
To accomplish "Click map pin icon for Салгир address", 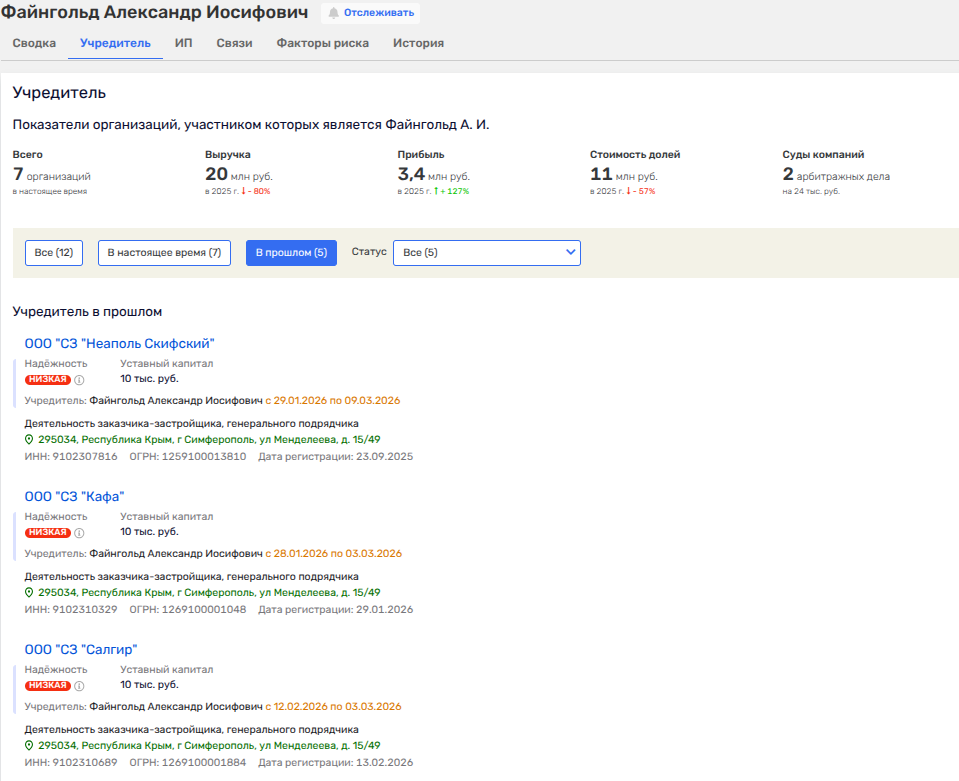I will click(x=30, y=746).
